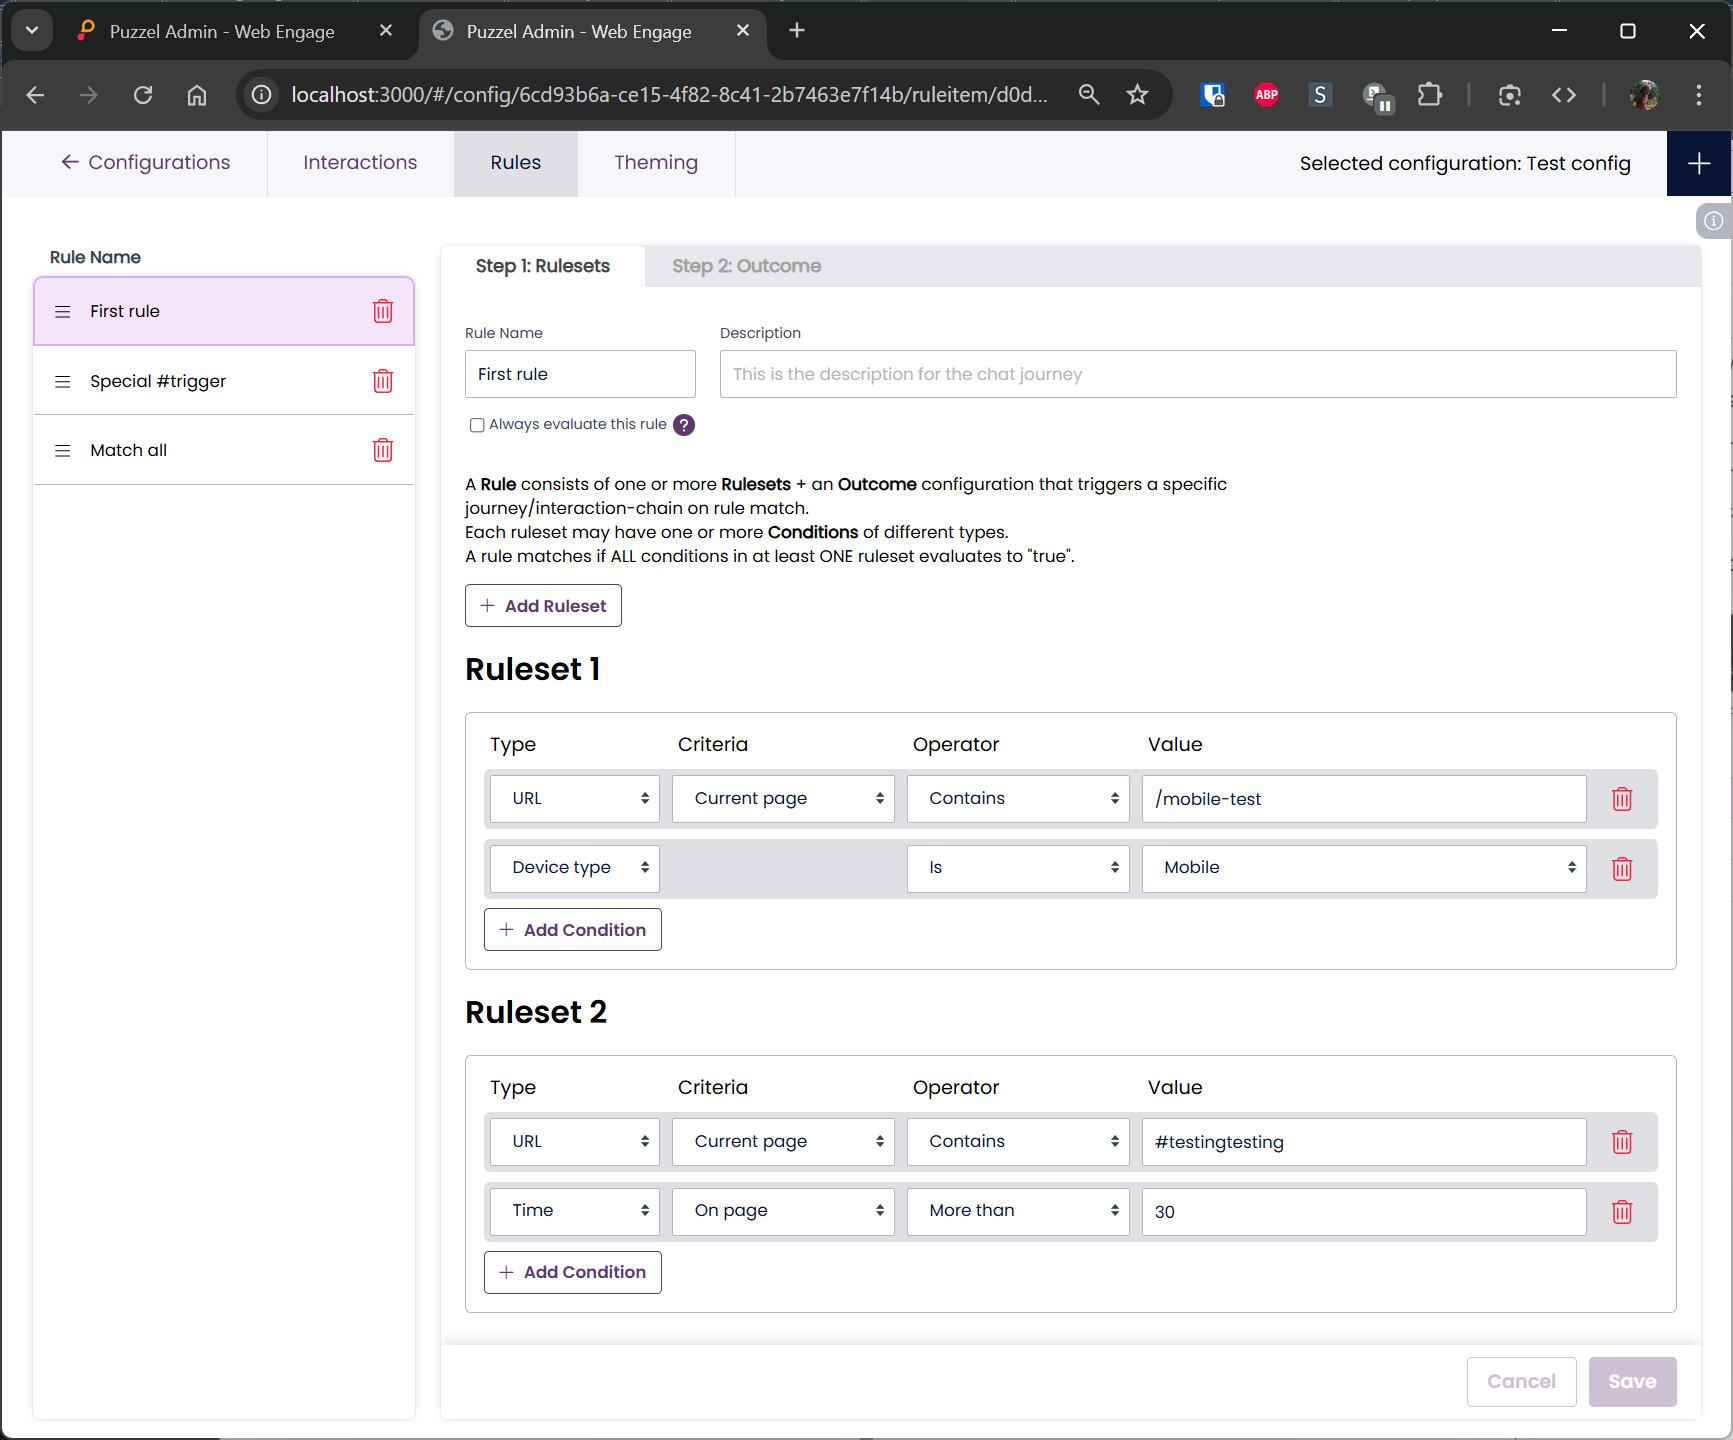Remove the /mobile-test URL condition
This screenshot has height=1440, width=1733.
(1621, 799)
